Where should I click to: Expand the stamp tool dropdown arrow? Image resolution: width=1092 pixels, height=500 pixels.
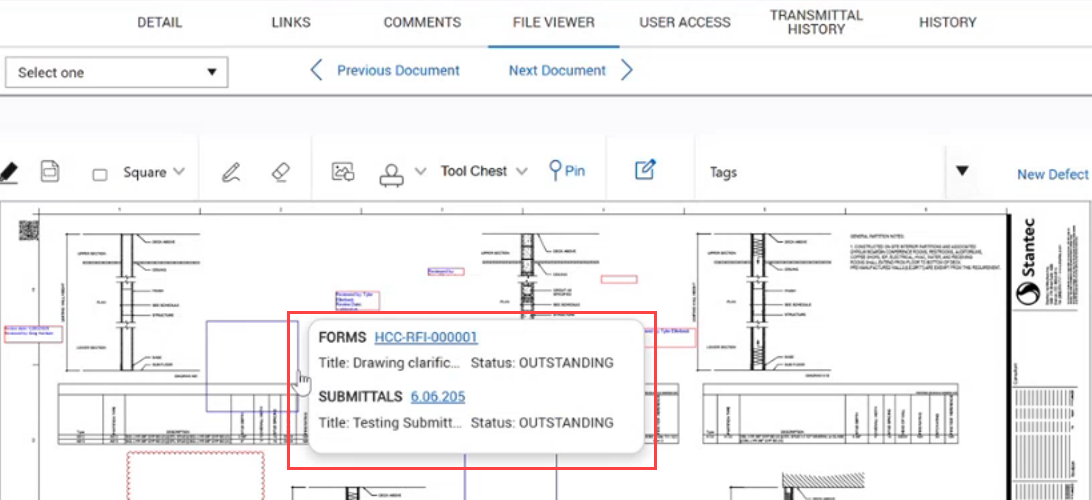tap(420, 171)
